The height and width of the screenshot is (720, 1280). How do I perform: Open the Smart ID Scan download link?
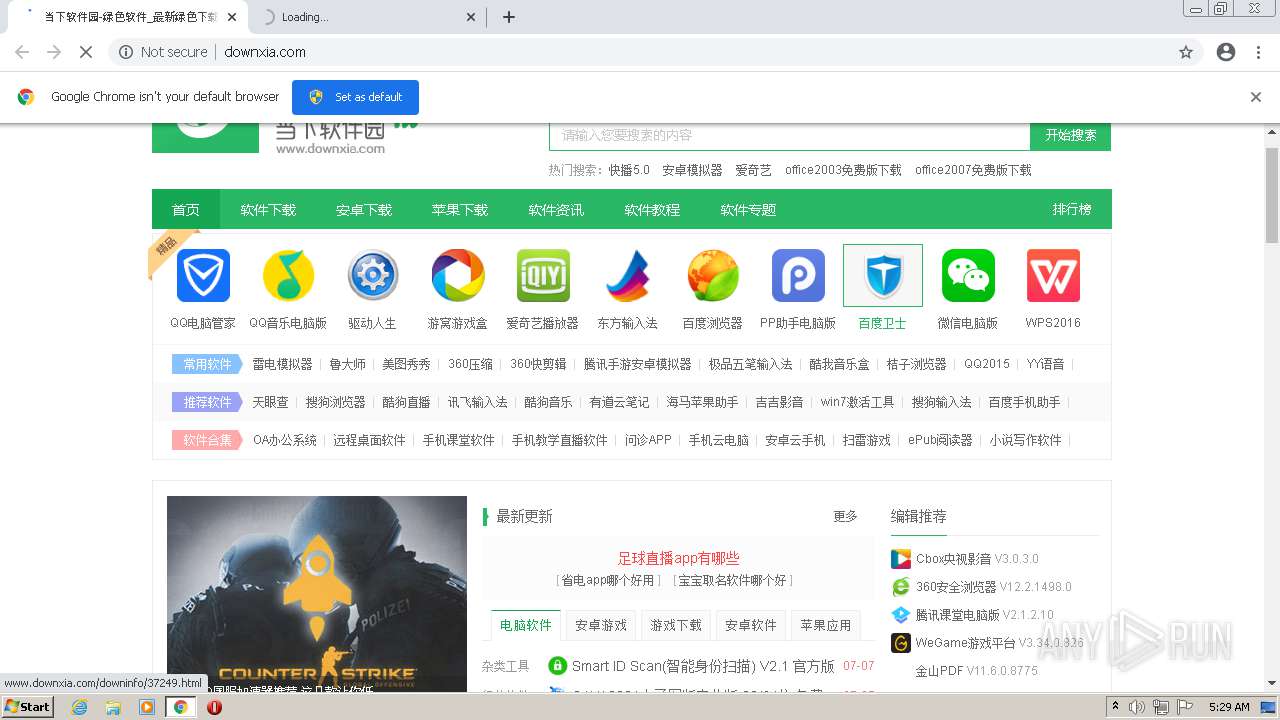(x=703, y=666)
